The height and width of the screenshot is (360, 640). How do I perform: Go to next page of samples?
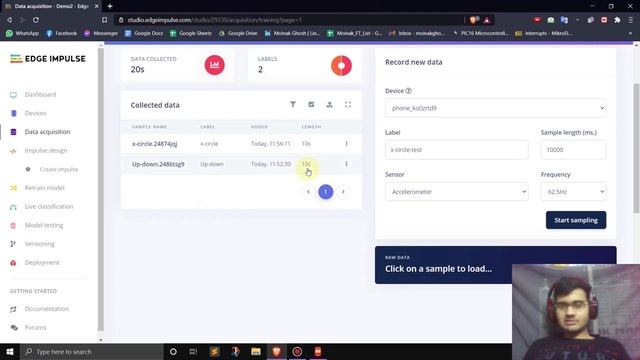pos(343,192)
